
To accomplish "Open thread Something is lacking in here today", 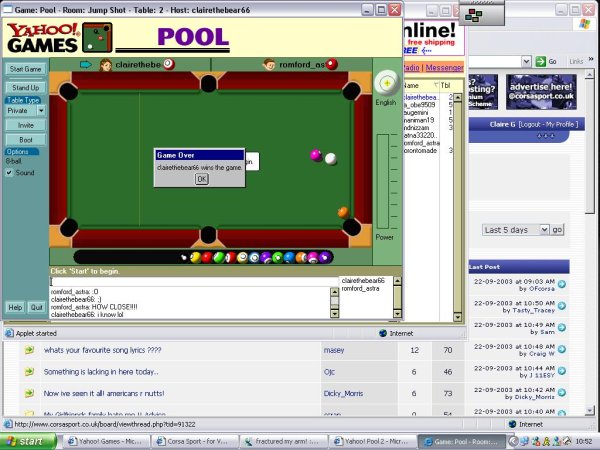I will [101, 372].
